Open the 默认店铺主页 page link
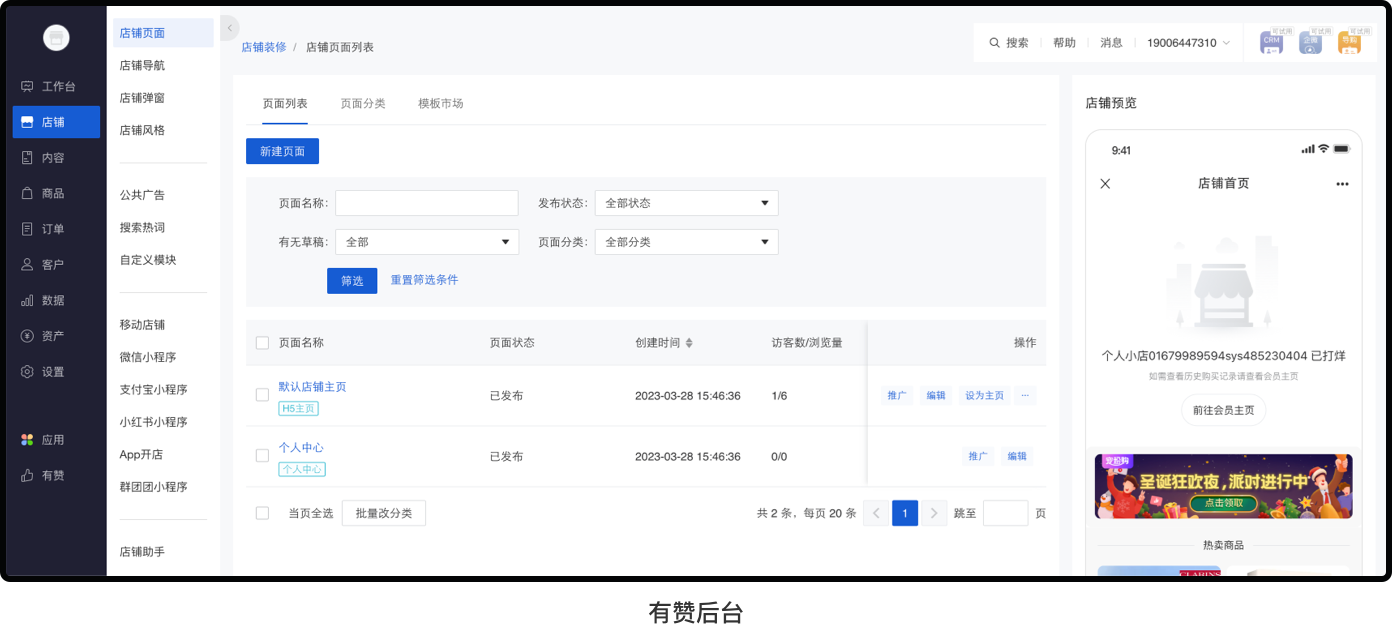 coord(312,387)
